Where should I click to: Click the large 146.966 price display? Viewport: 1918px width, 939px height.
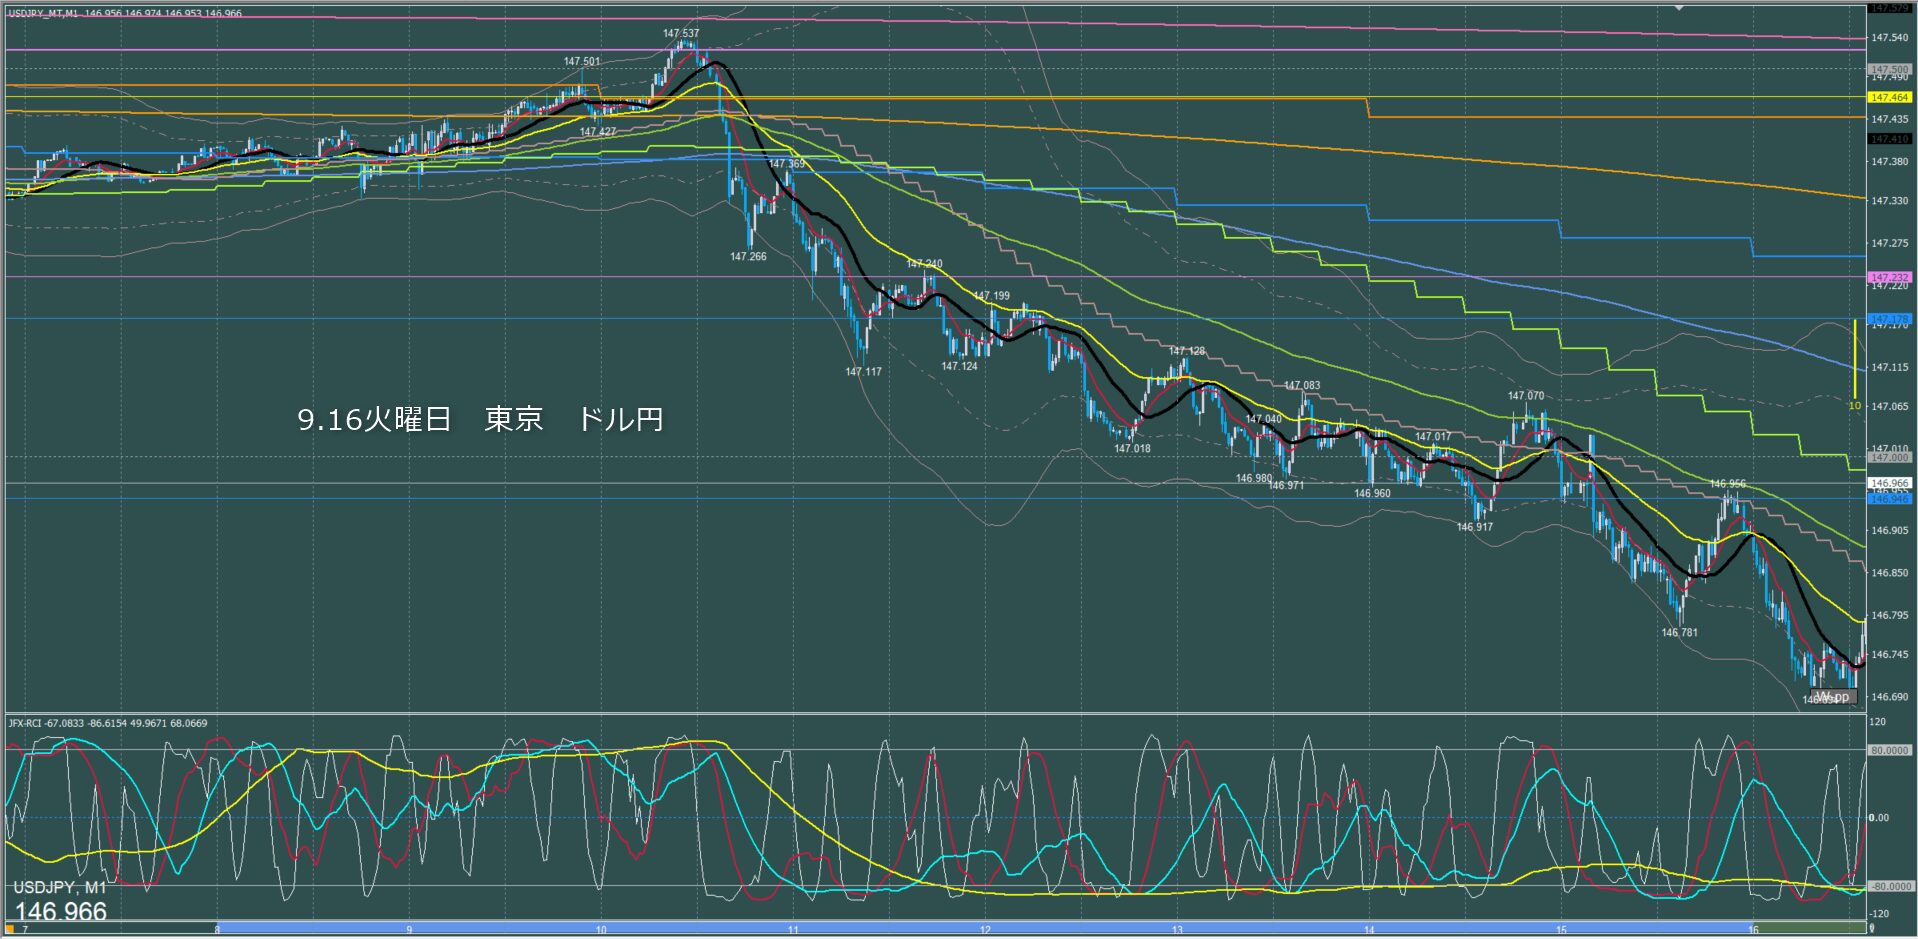click(61, 911)
